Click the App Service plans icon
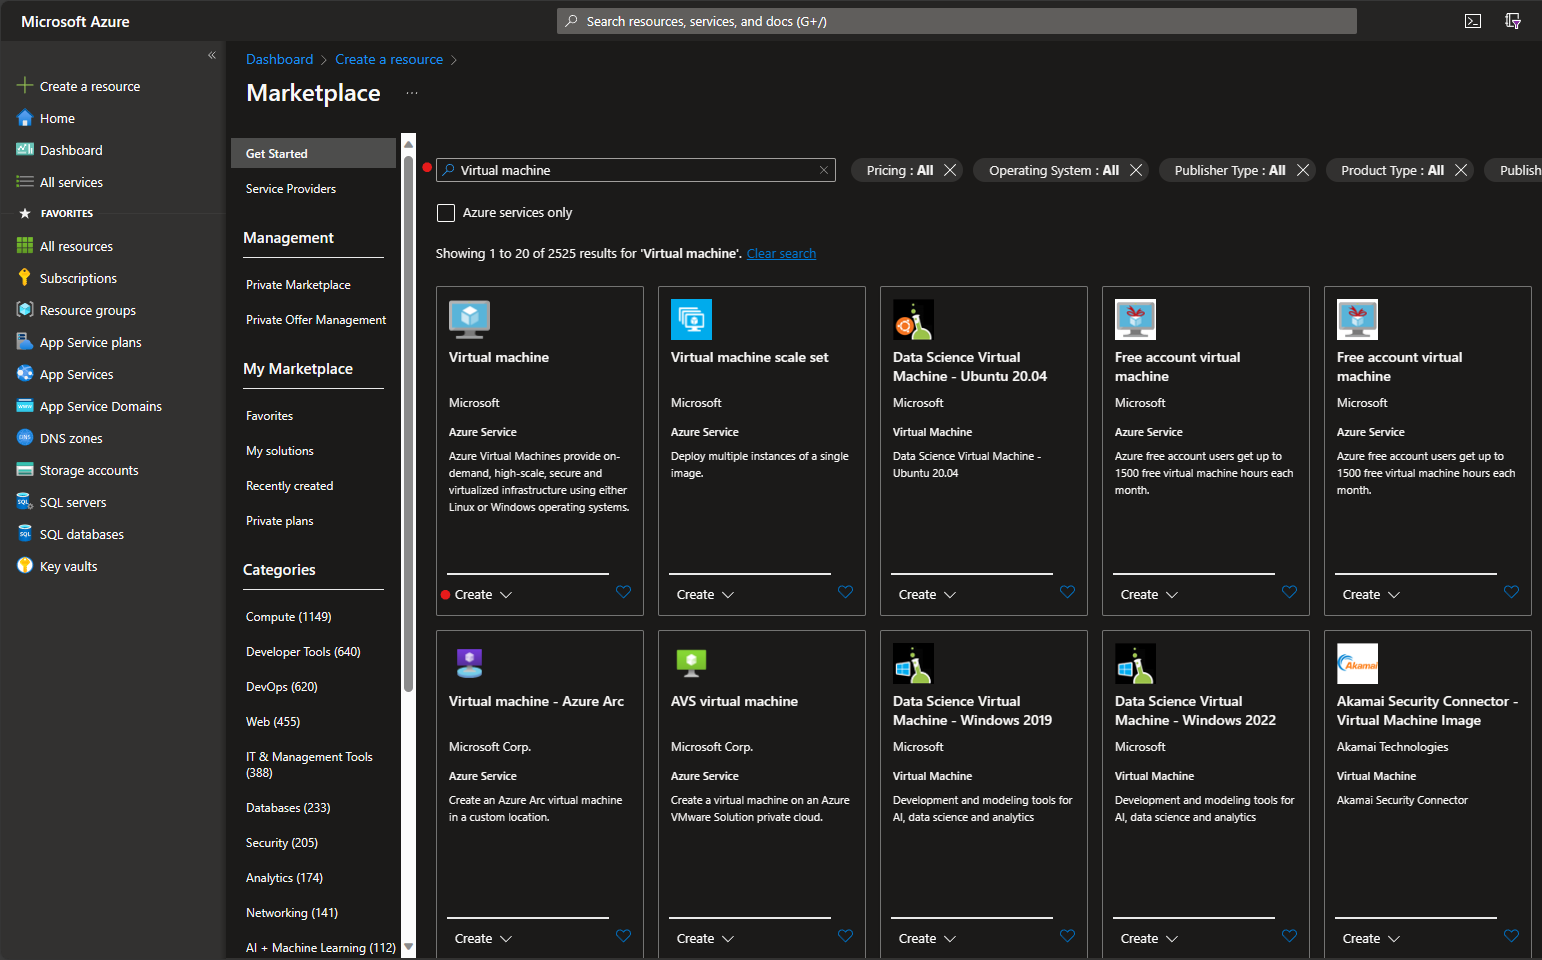This screenshot has width=1542, height=960. tap(25, 342)
